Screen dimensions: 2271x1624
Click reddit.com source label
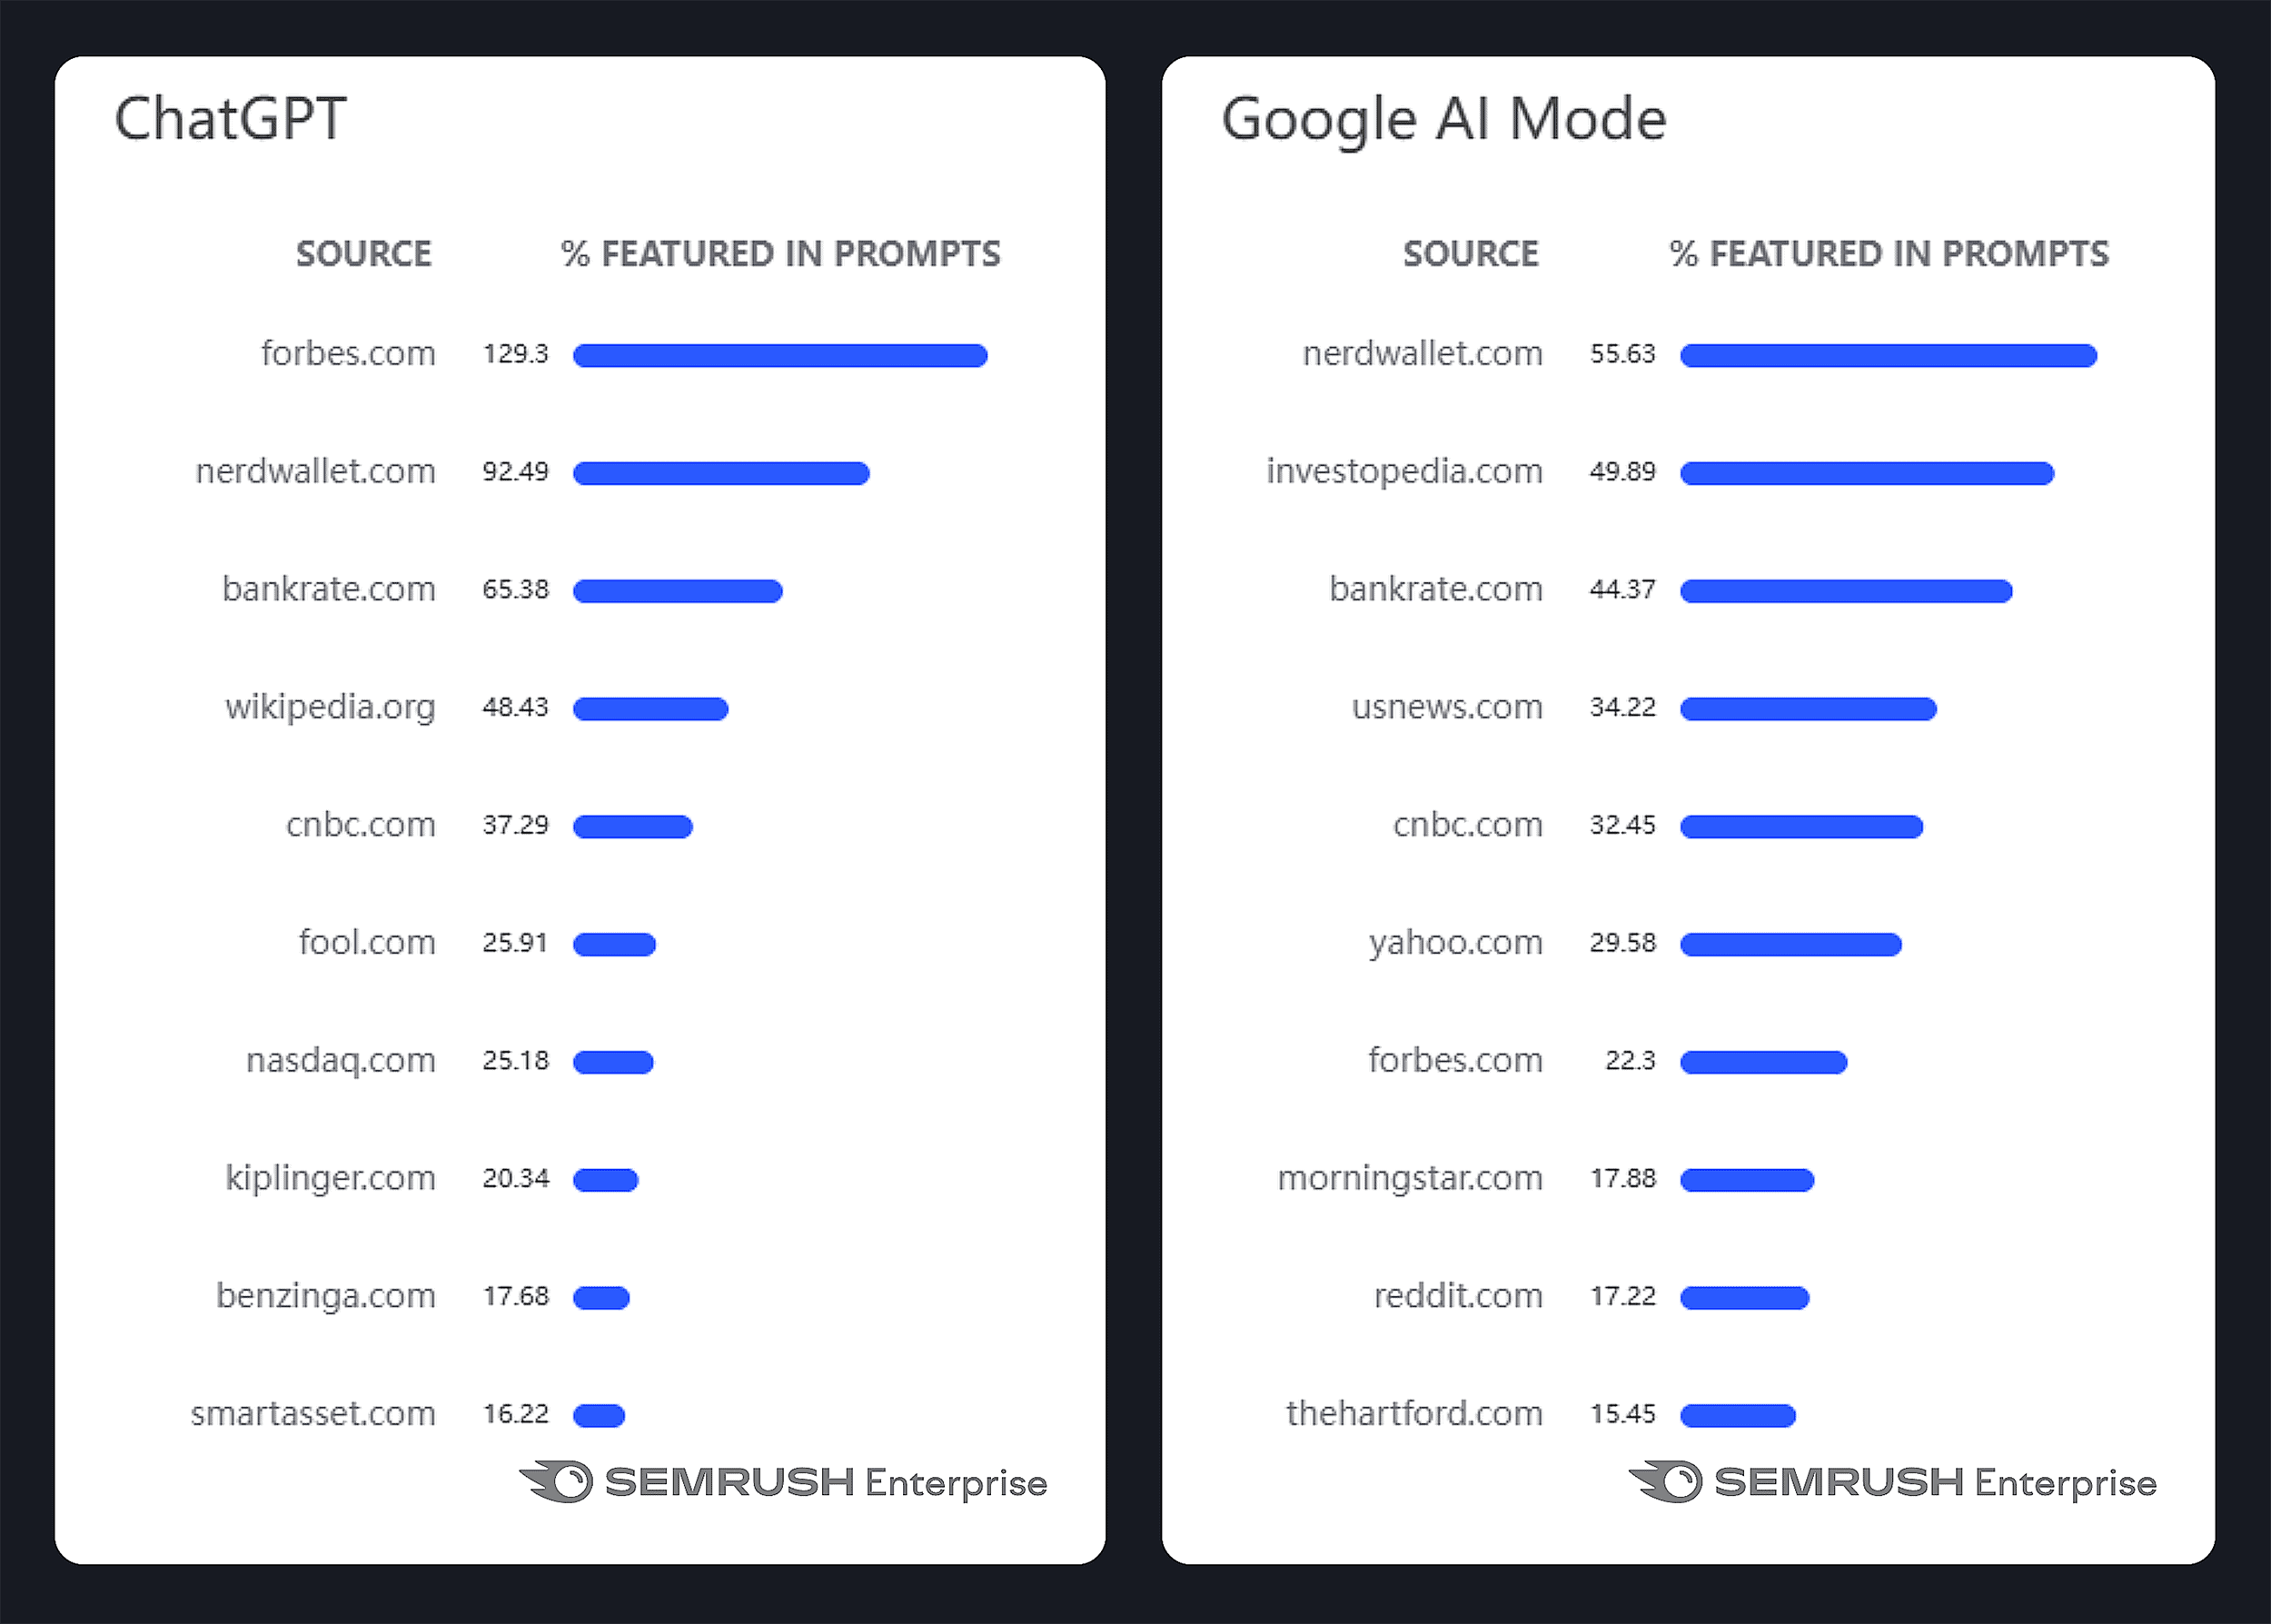click(x=1458, y=1296)
